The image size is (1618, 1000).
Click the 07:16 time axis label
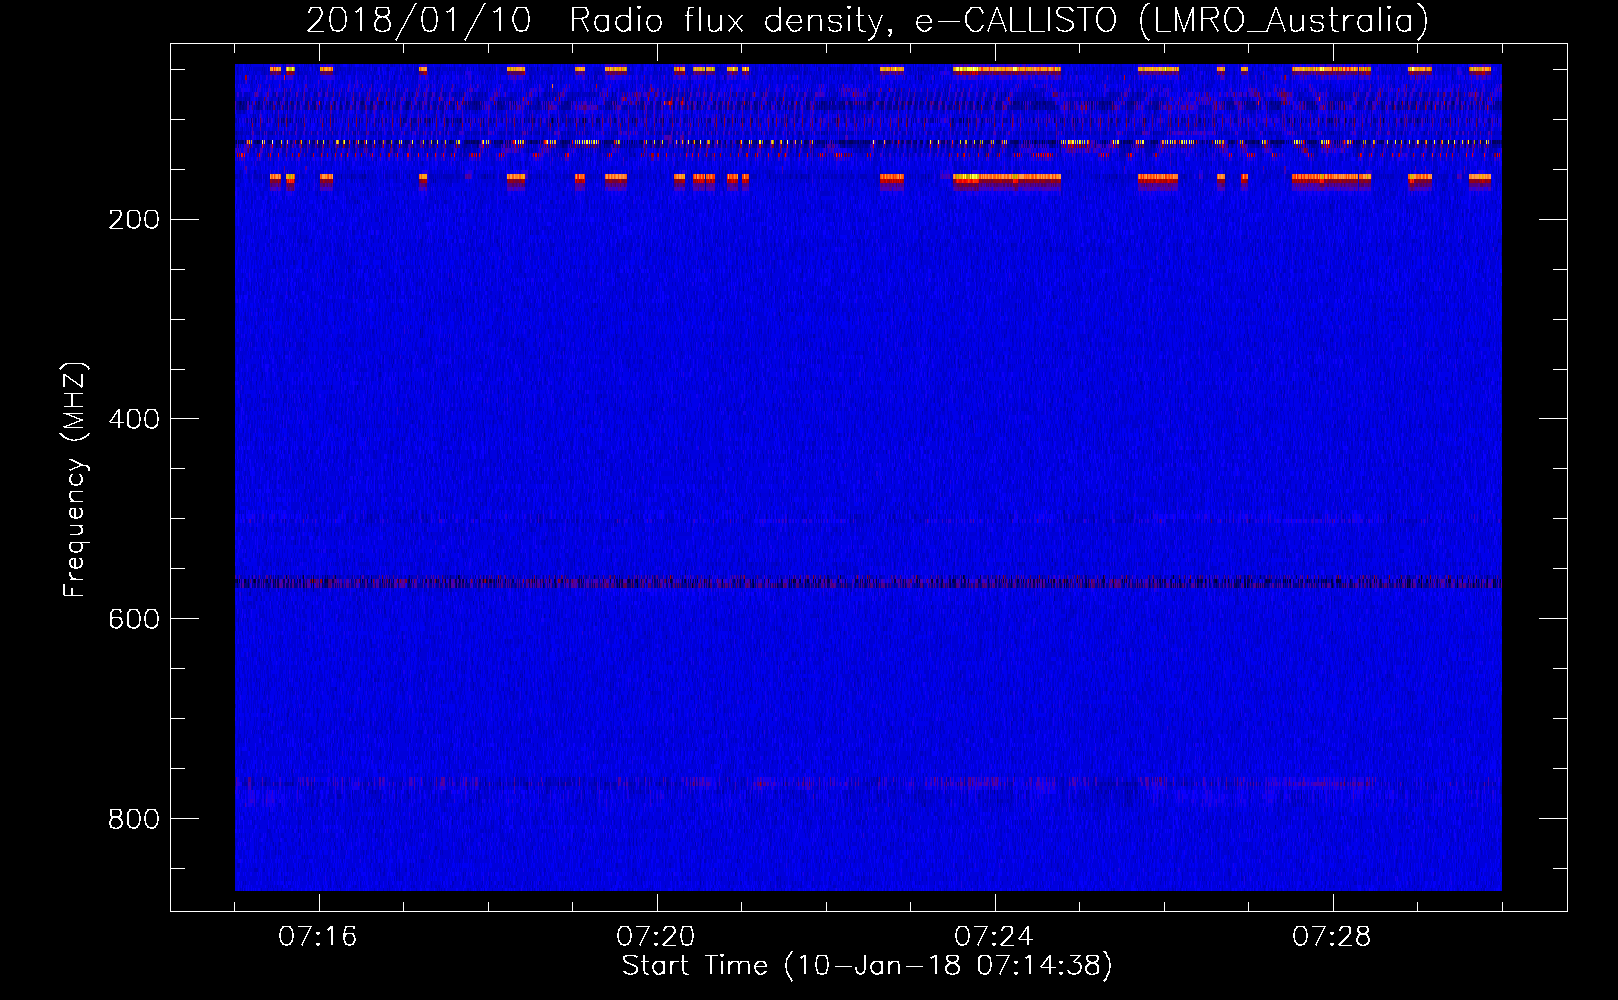point(317,937)
